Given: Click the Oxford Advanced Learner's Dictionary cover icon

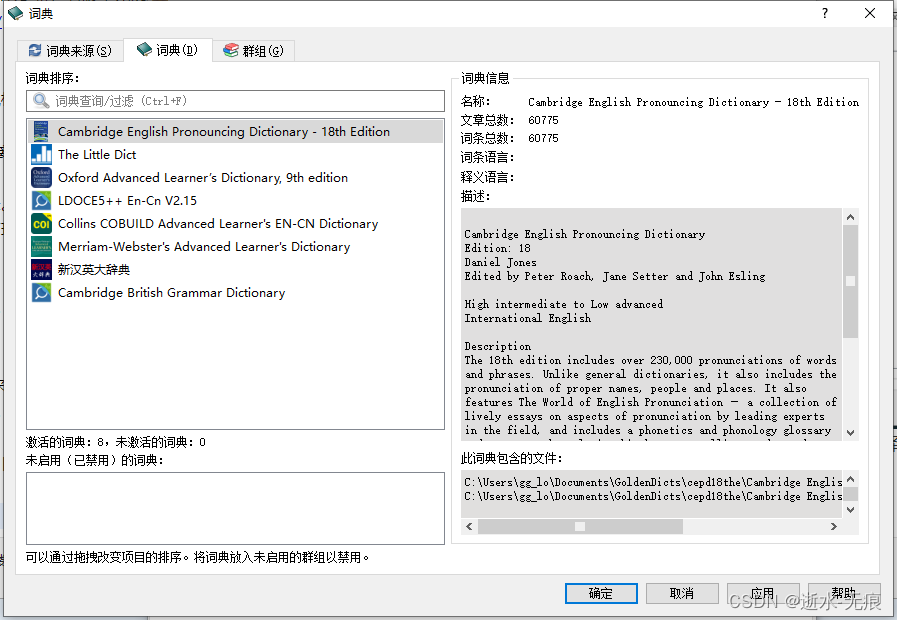Looking at the screenshot, I should click(40, 177).
